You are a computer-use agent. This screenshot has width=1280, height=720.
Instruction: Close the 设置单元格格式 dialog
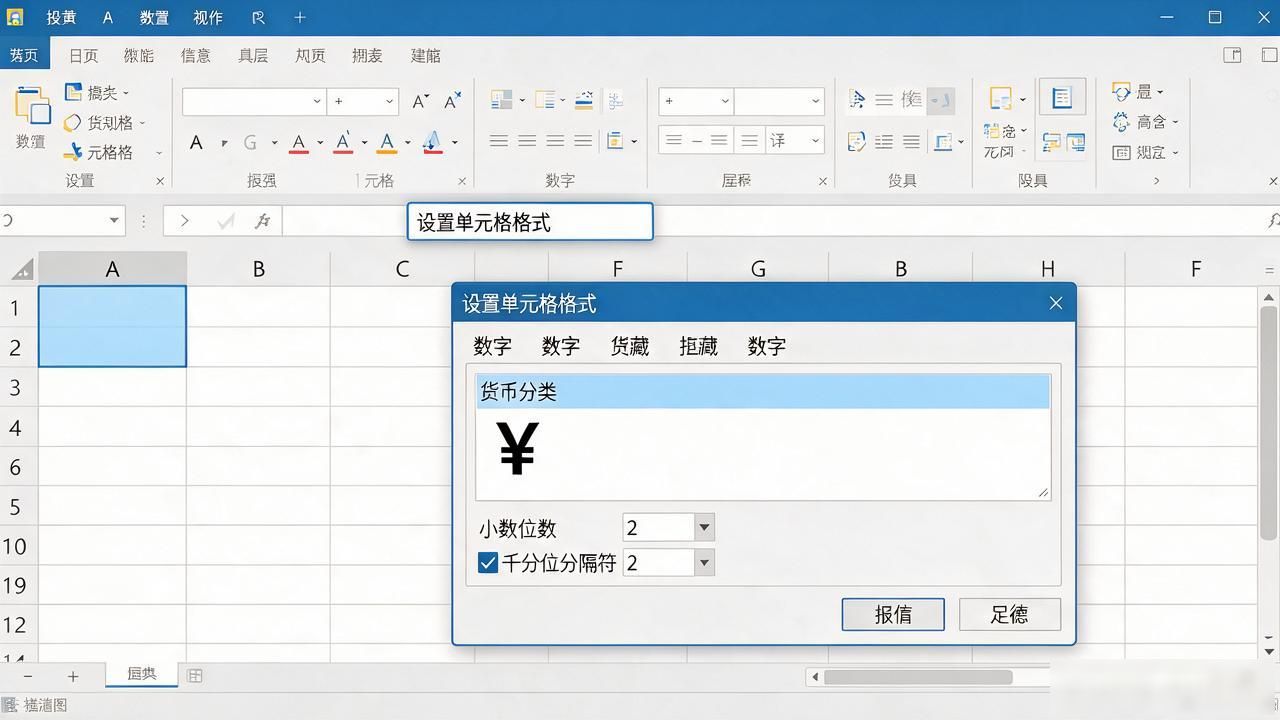1056,303
